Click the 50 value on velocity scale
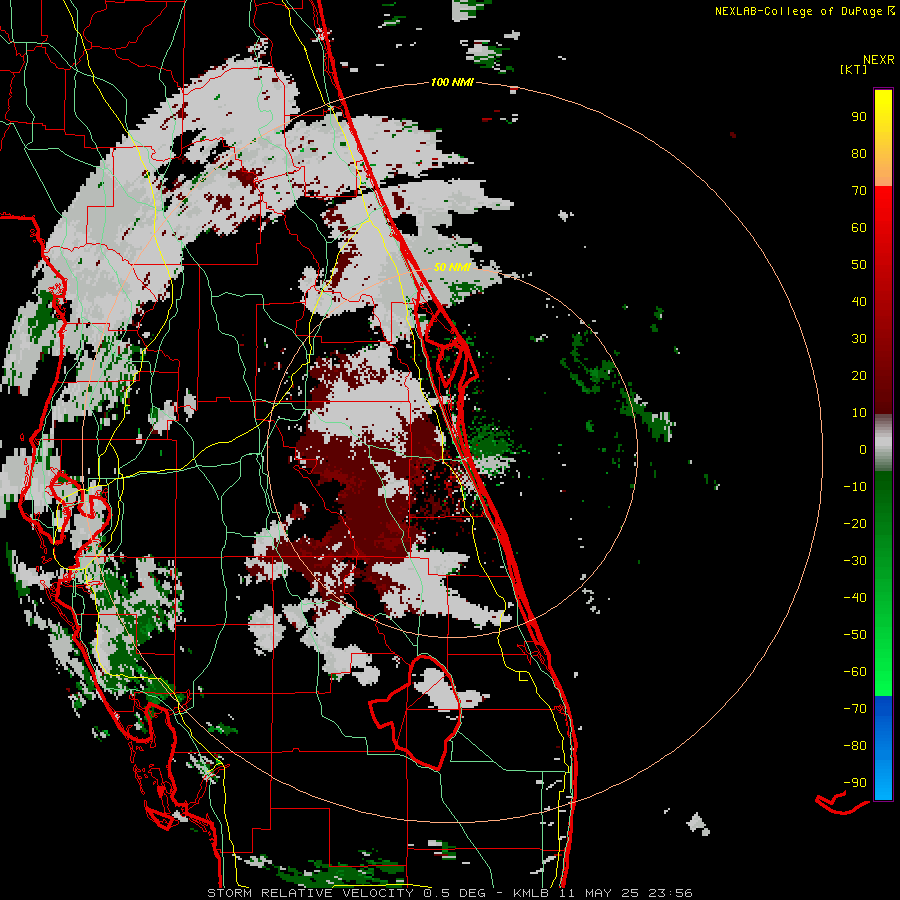This screenshot has height=900, width=900. (859, 265)
